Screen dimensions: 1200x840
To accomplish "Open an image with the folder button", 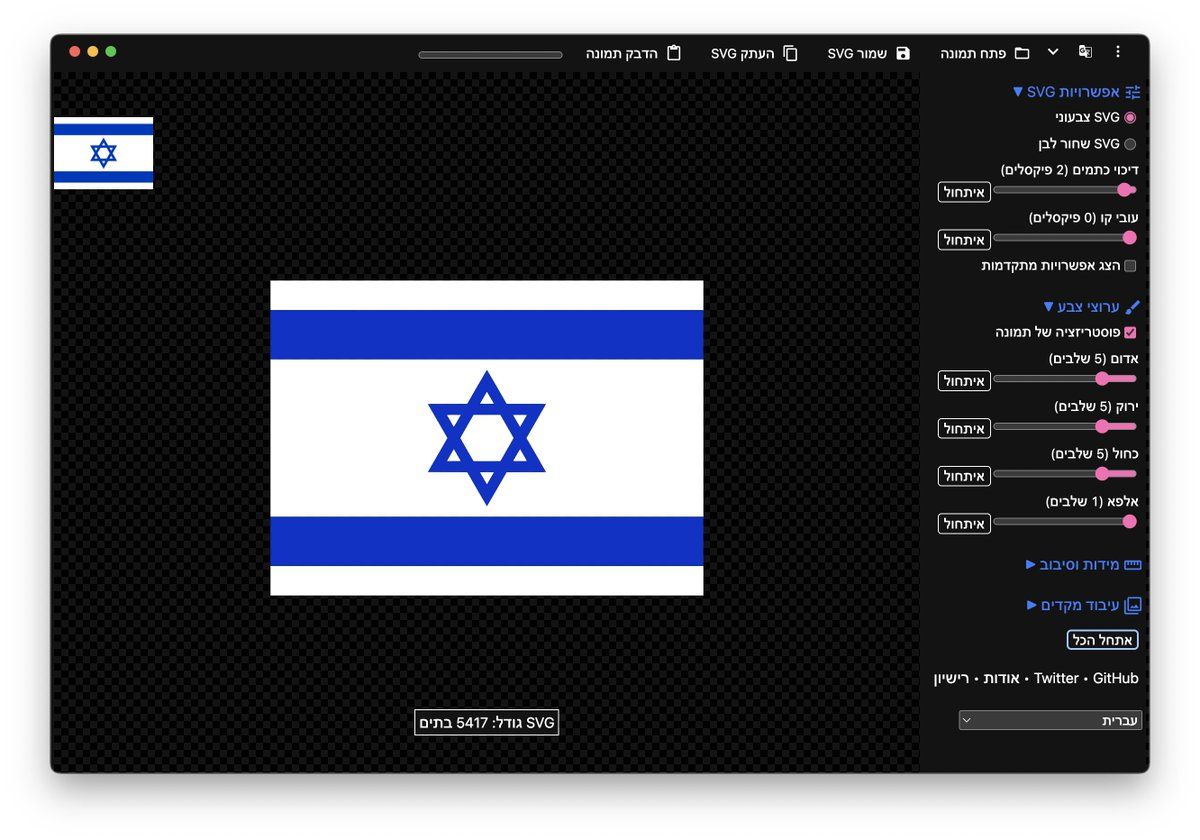I will 985,53.
